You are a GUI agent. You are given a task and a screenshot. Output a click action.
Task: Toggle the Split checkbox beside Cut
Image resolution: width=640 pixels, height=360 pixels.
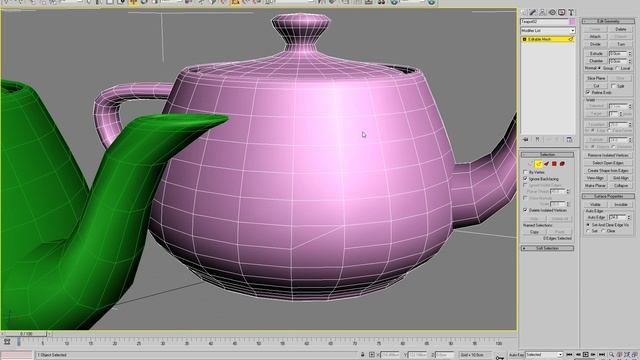613,86
